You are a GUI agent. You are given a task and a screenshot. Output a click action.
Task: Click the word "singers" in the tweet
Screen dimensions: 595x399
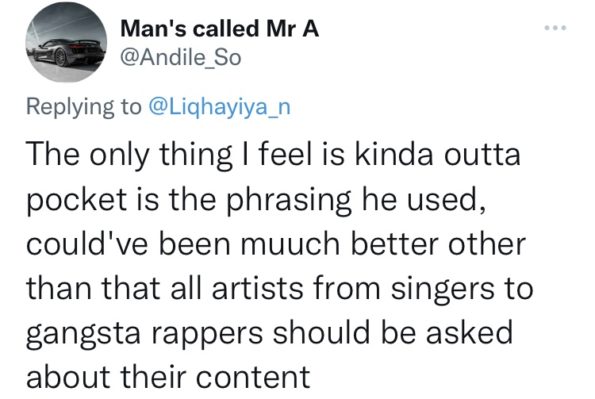coord(443,289)
